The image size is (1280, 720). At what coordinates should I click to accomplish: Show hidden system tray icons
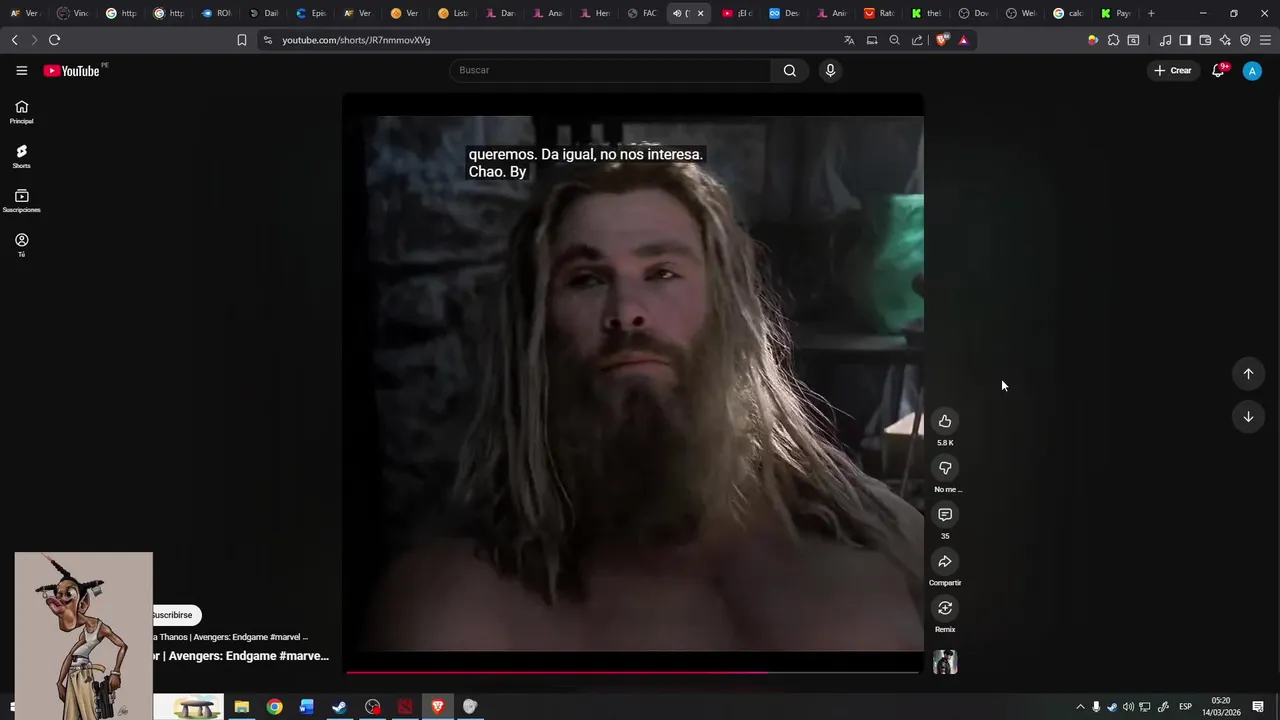pyautogui.click(x=1080, y=707)
